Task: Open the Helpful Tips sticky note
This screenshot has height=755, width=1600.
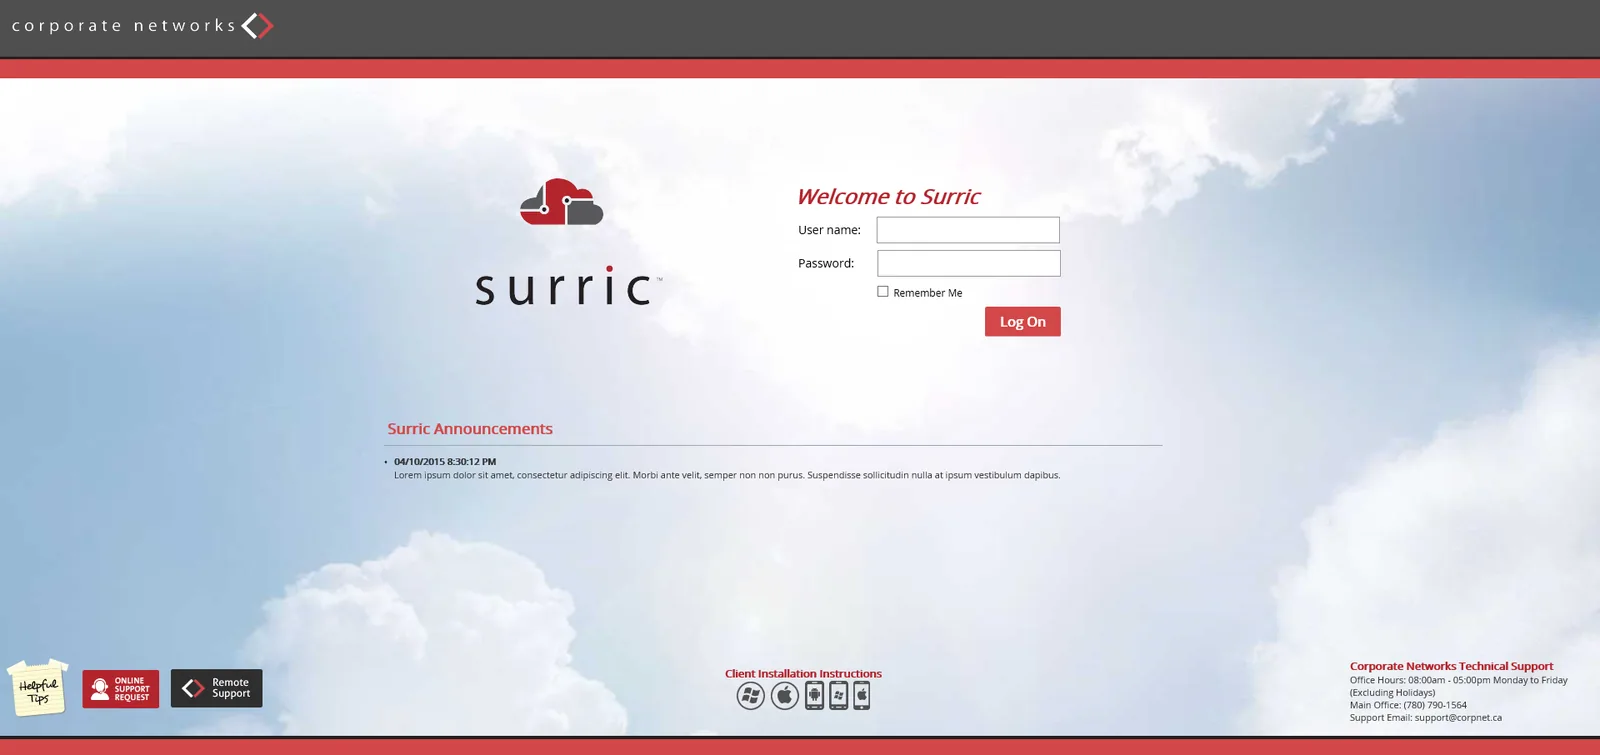Action: [38, 687]
